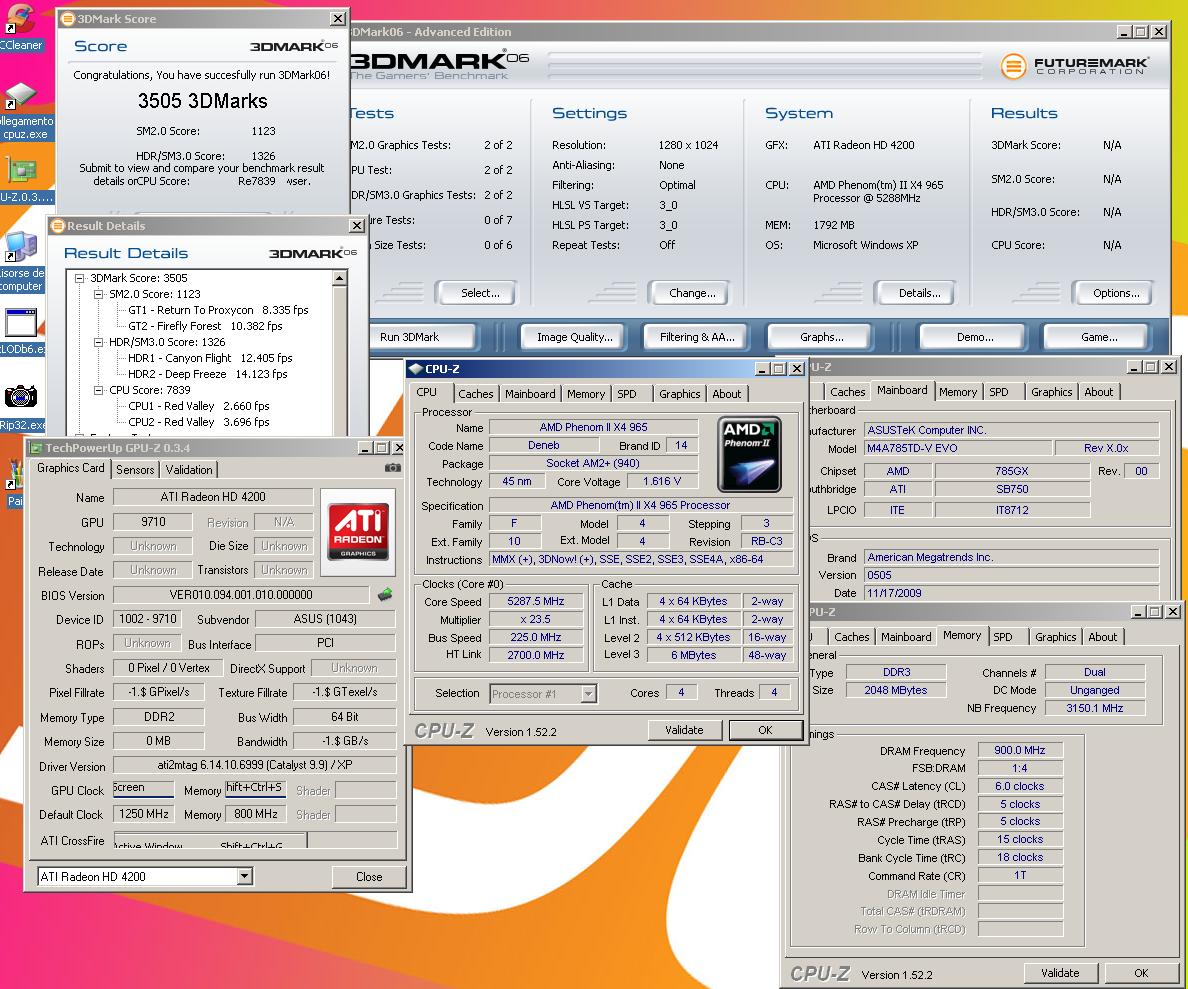Collapse the SM2.0 Score tree node
This screenshot has height=989, width=1188.
98,294
